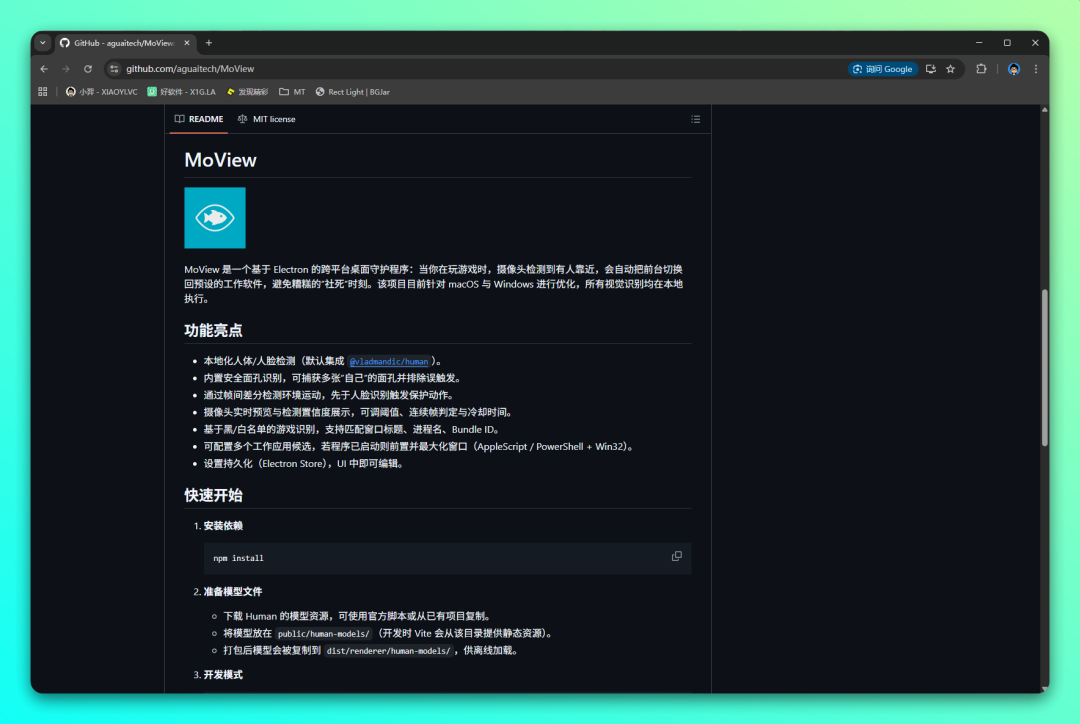Bookmark this page with the star icon
This screenshot has height=724, width=1080.
click(950, 69)
